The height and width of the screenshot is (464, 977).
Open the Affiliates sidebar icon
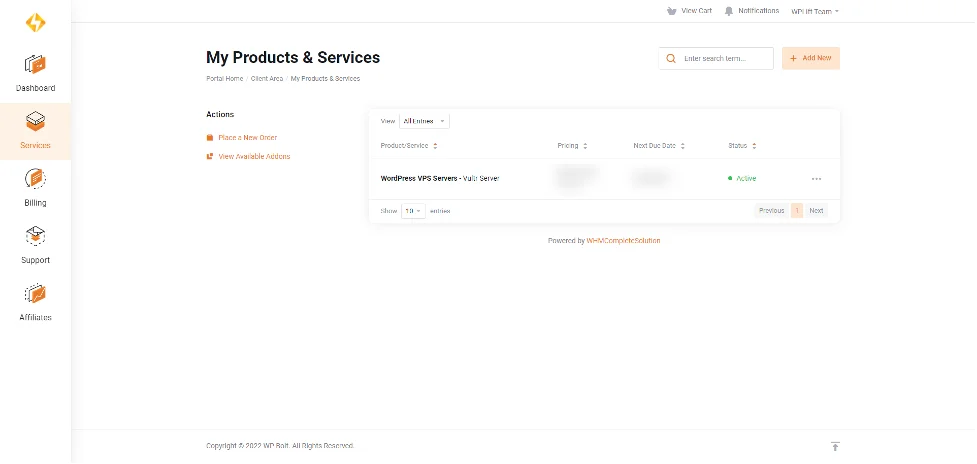(36, 293)
